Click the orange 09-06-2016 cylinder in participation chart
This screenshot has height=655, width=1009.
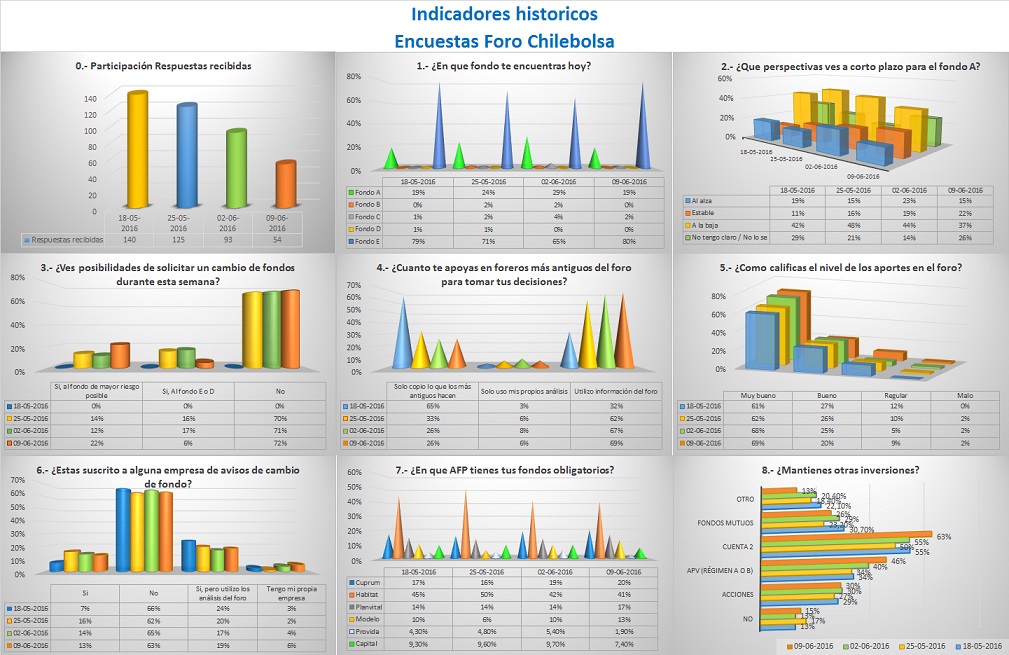285,183
